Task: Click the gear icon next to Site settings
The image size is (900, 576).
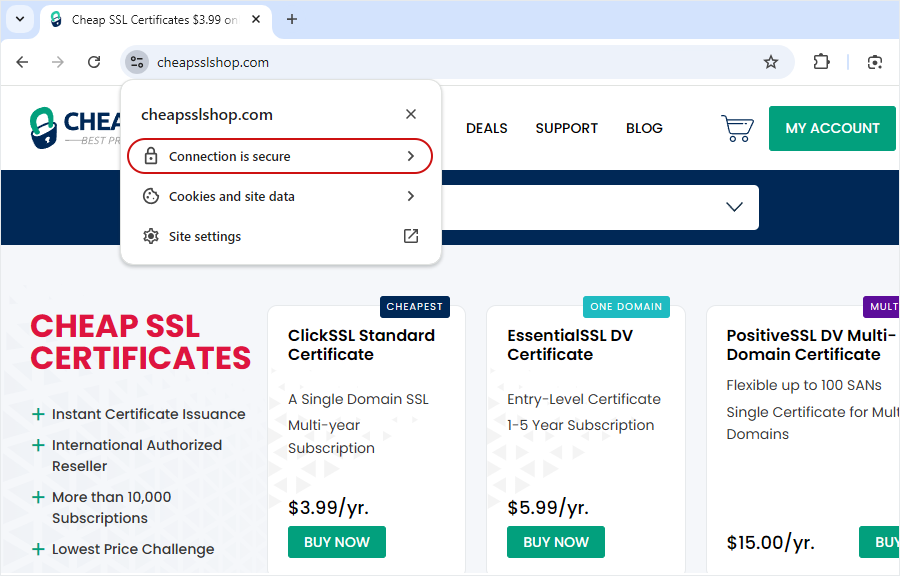Action: [x=150, y=236]
